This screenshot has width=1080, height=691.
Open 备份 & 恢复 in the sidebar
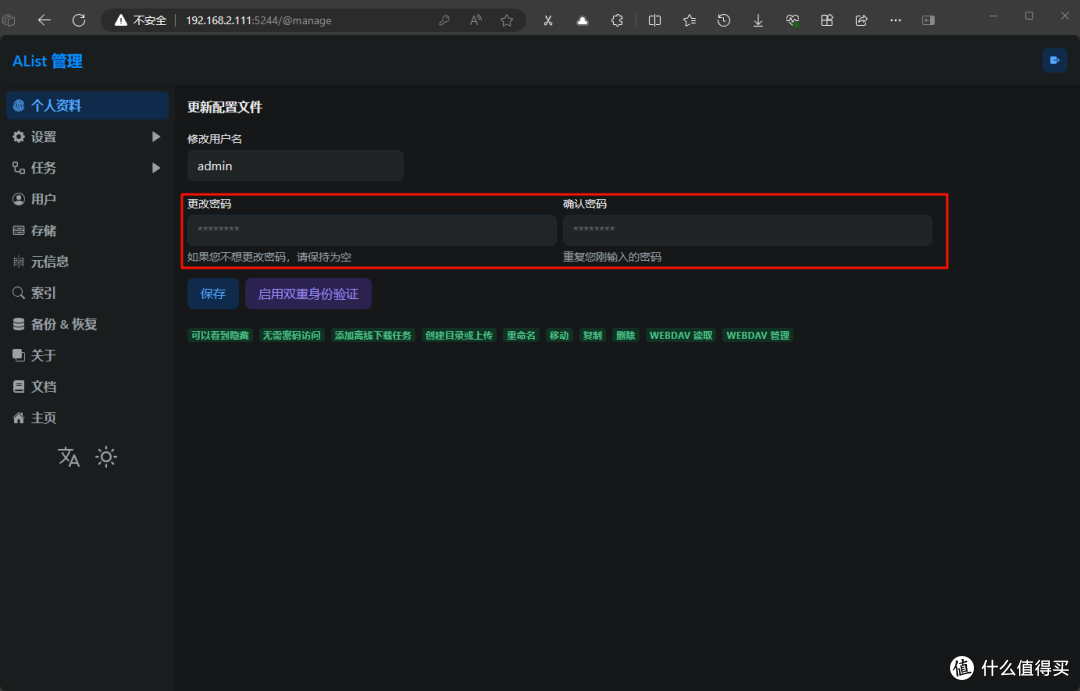[x=87, y=324]
